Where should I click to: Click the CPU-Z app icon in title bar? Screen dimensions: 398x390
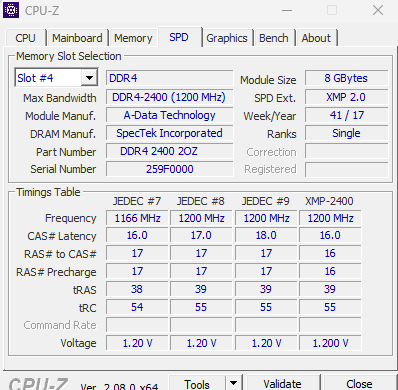11,10
